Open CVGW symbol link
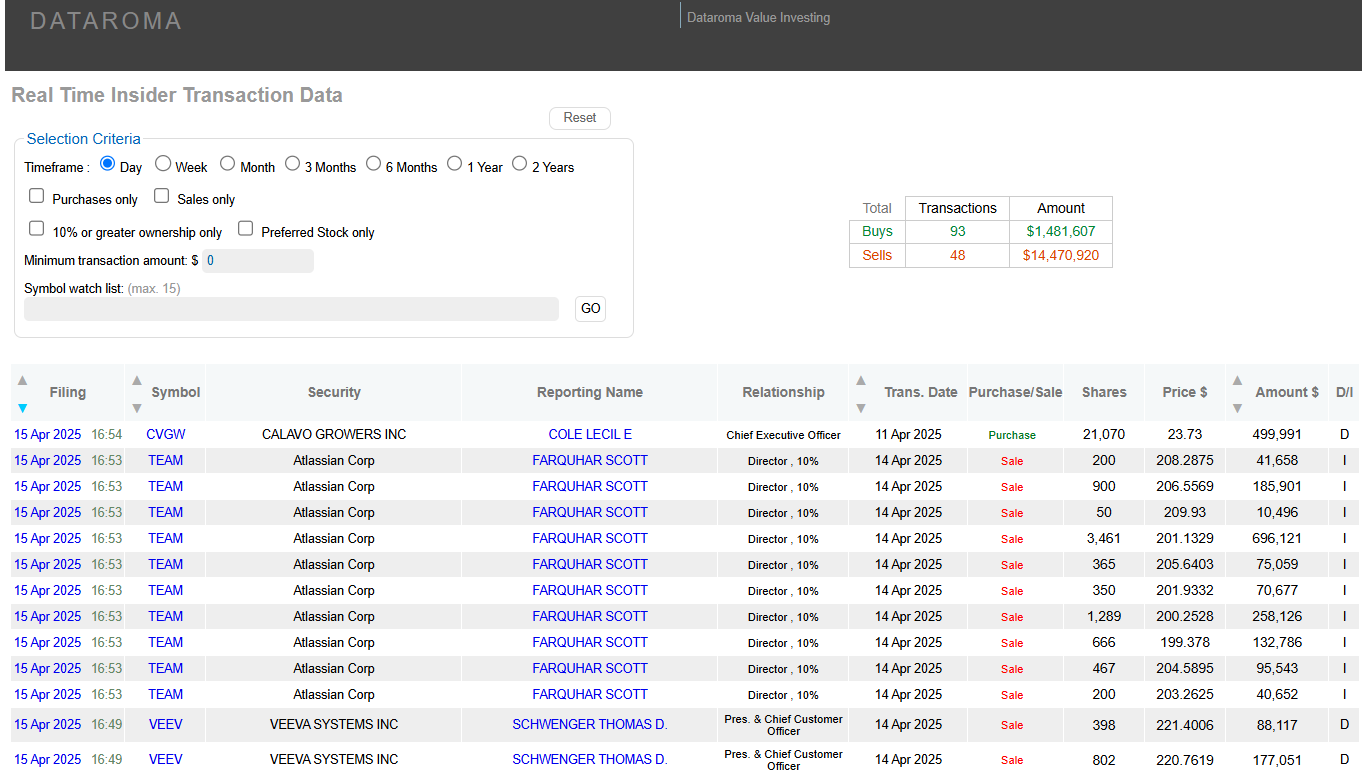 click(x=166, y=434)
